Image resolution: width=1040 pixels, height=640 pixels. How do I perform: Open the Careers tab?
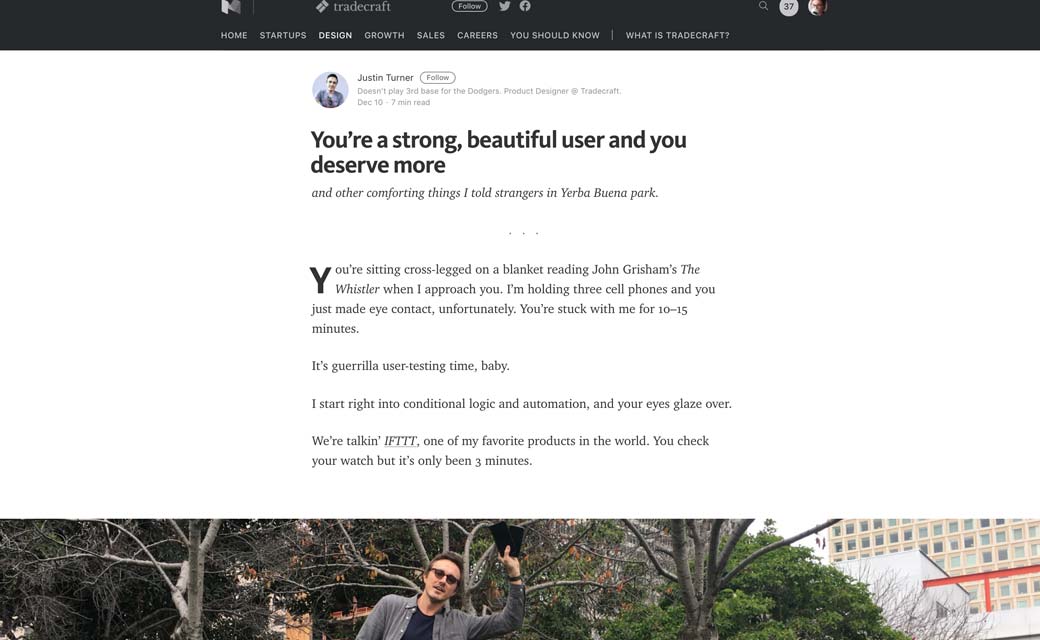[477, 35]
